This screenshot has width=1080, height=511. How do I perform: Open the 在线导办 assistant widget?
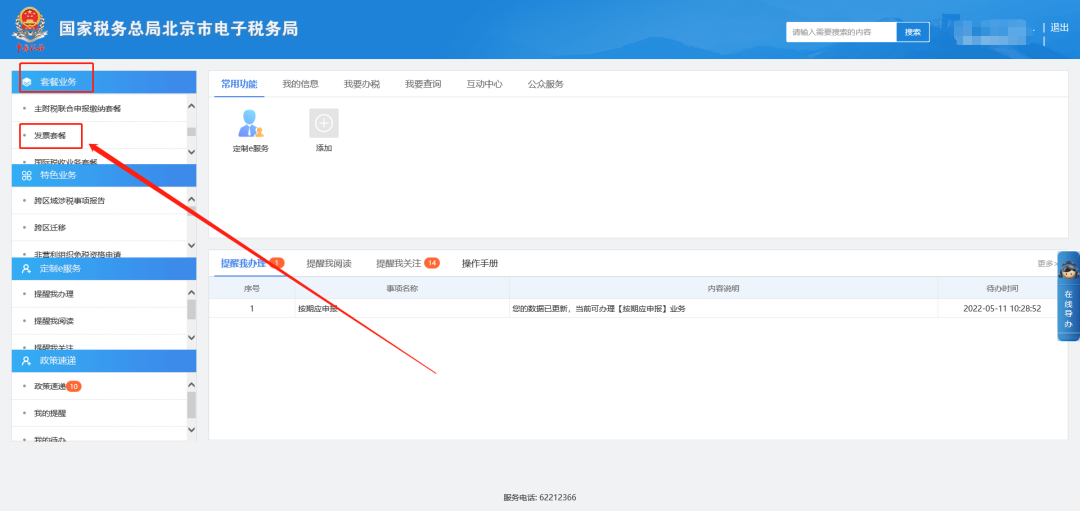(1068, 296)
